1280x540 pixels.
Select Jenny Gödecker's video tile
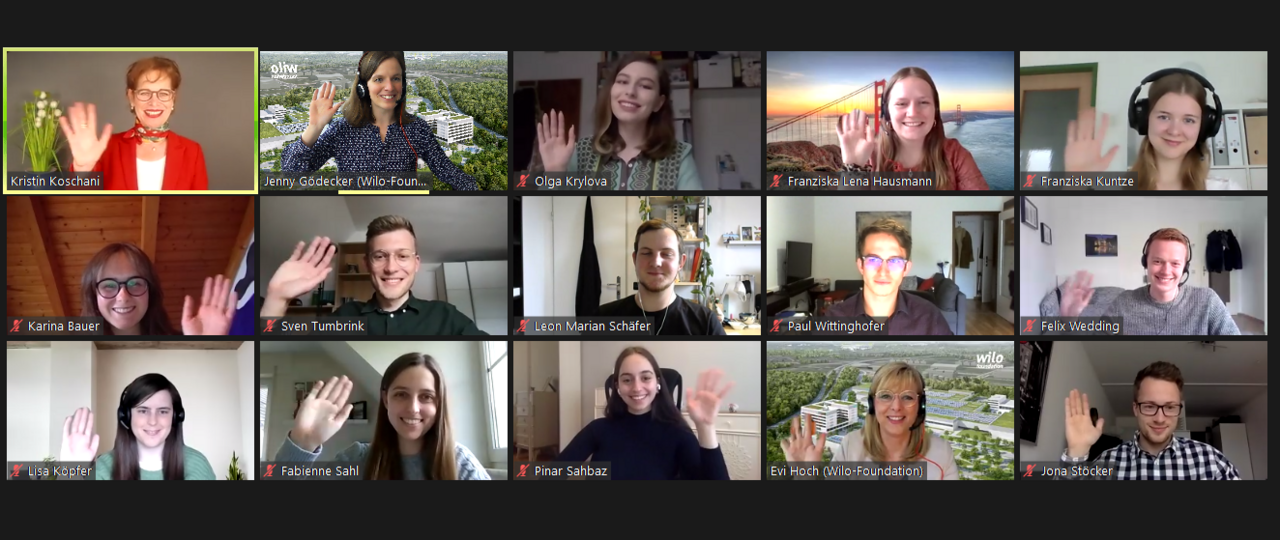[x=384, y=120]
